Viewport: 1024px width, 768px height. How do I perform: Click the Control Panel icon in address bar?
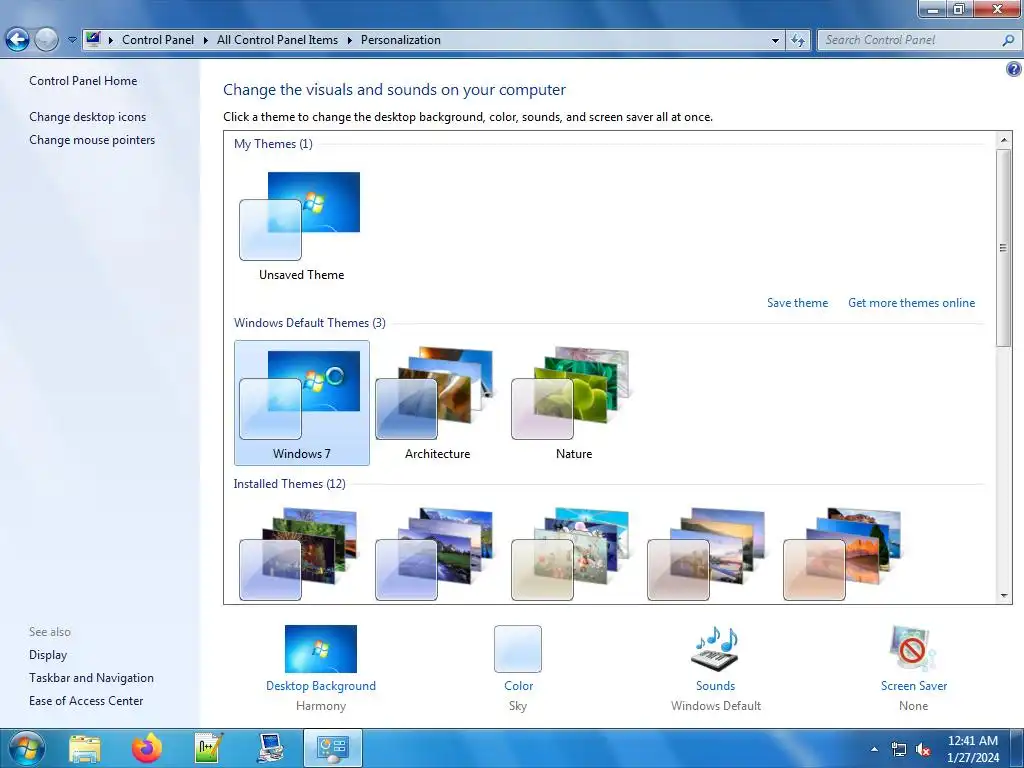point(93,39)
